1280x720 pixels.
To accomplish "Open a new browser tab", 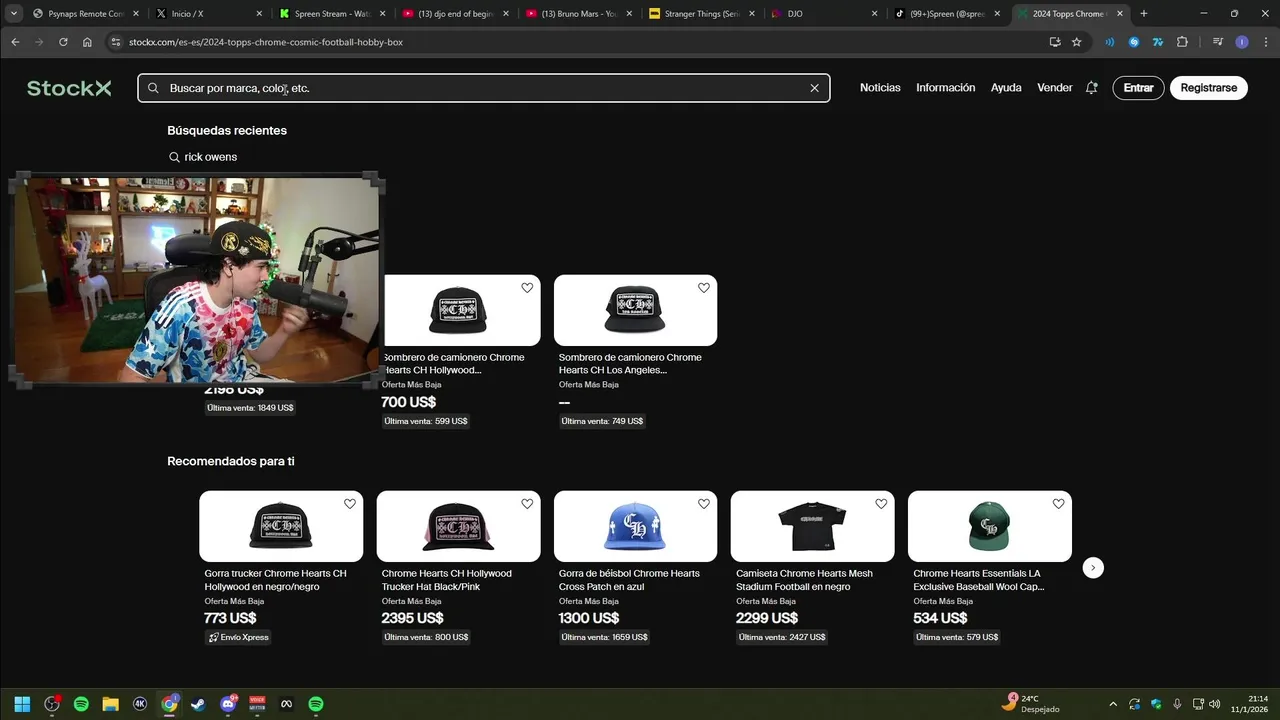I will click(1144, 14).
